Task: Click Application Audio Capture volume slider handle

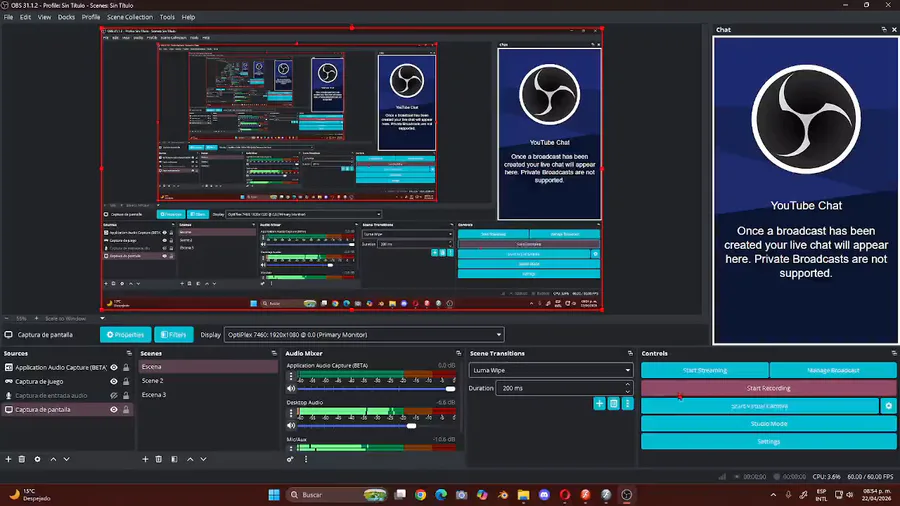Action: (x=451, y=388)
